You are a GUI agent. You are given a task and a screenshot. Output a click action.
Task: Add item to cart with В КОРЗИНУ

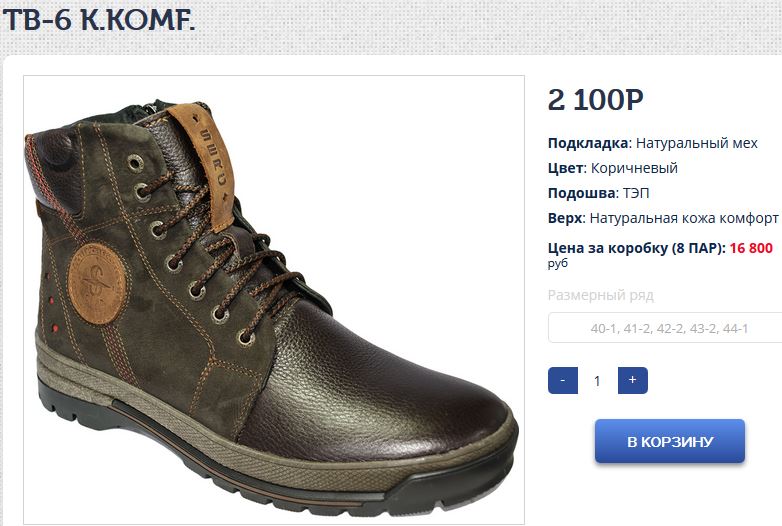click(x=670, y=442)
